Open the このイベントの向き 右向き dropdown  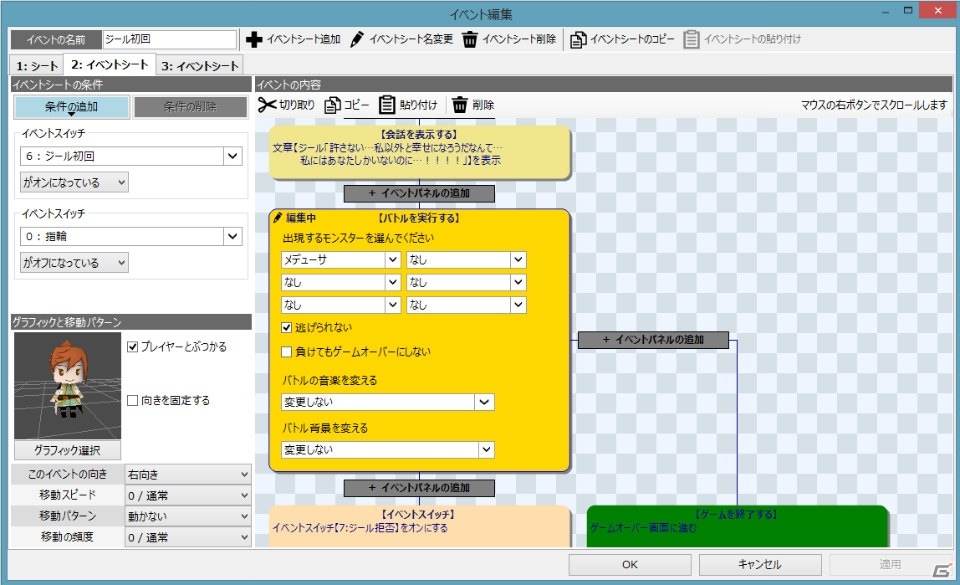[188, 474]
